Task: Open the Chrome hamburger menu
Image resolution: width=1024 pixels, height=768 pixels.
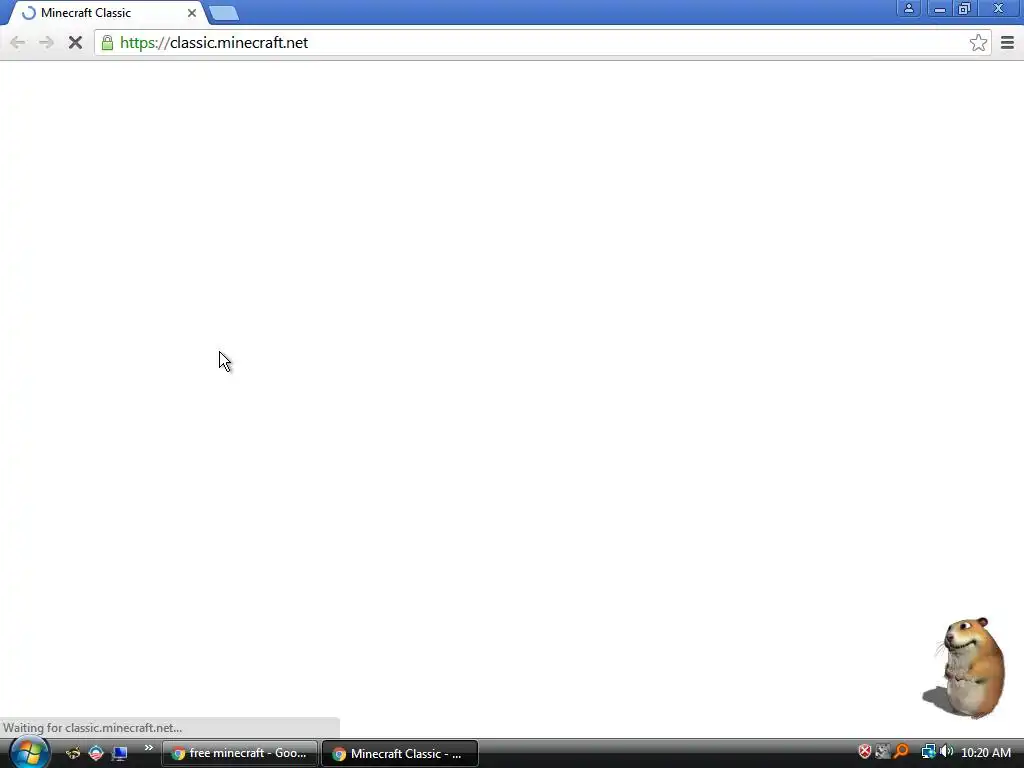Action: [x=1007, y=43]
